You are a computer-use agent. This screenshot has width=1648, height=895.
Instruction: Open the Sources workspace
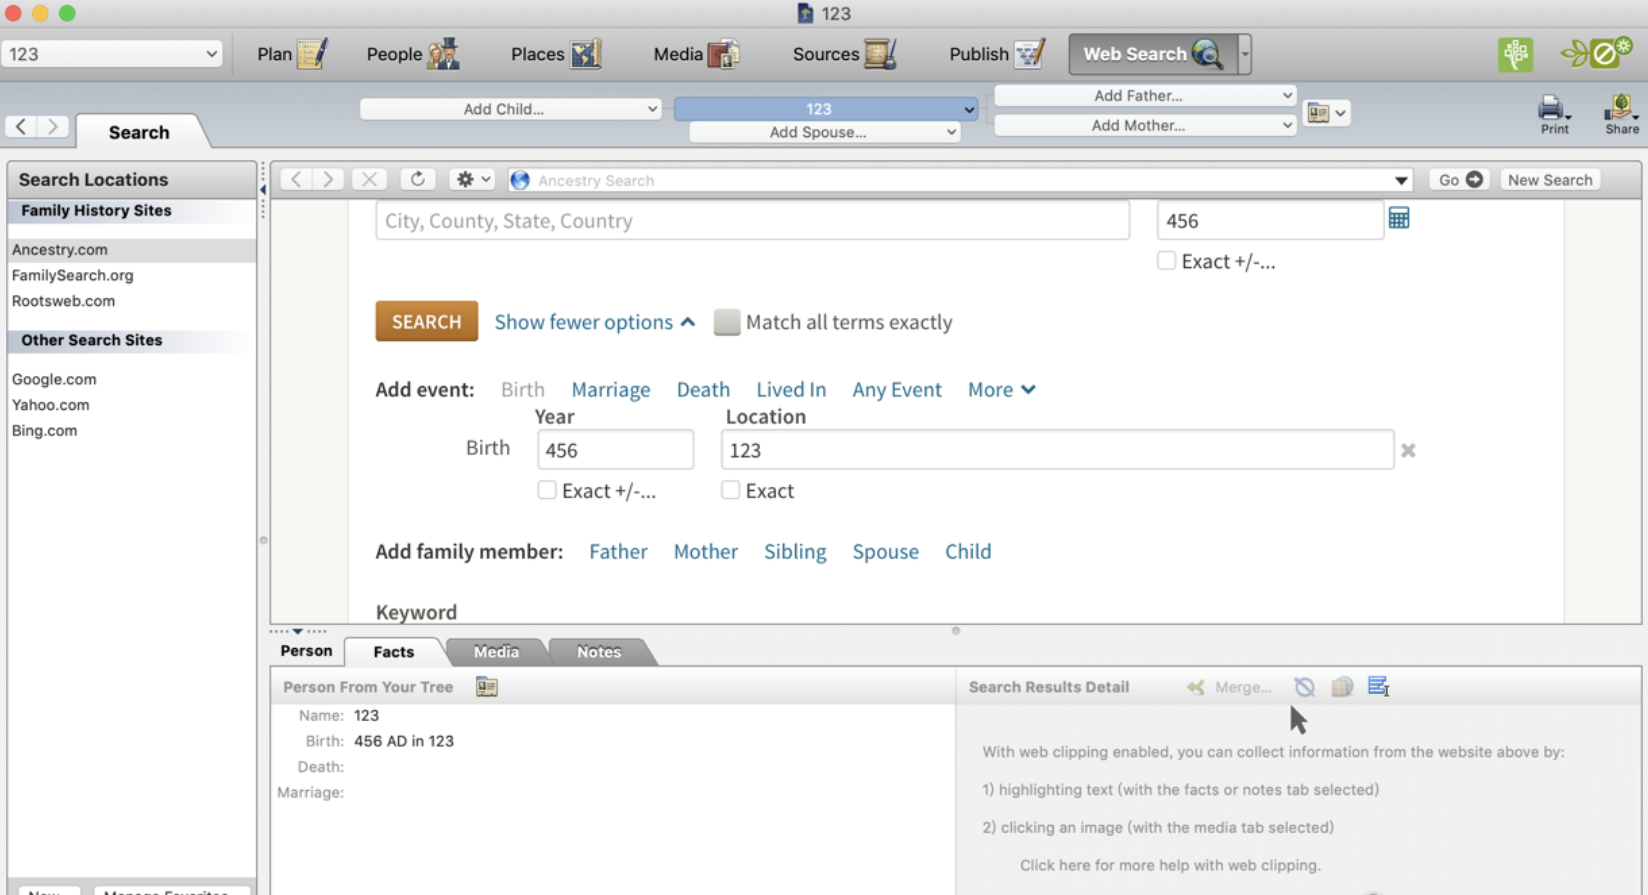[844, 54]
